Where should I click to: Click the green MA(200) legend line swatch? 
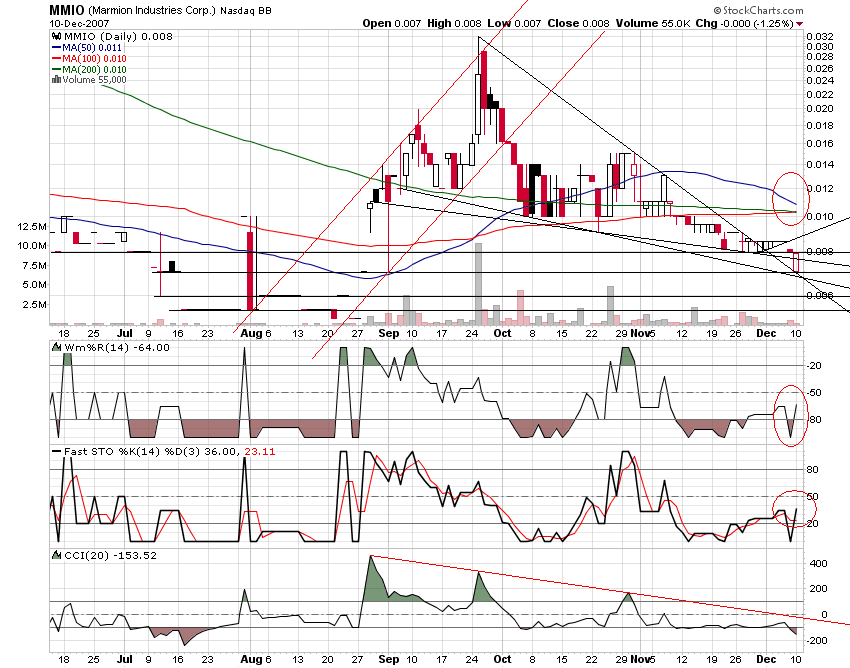point(56,69)
